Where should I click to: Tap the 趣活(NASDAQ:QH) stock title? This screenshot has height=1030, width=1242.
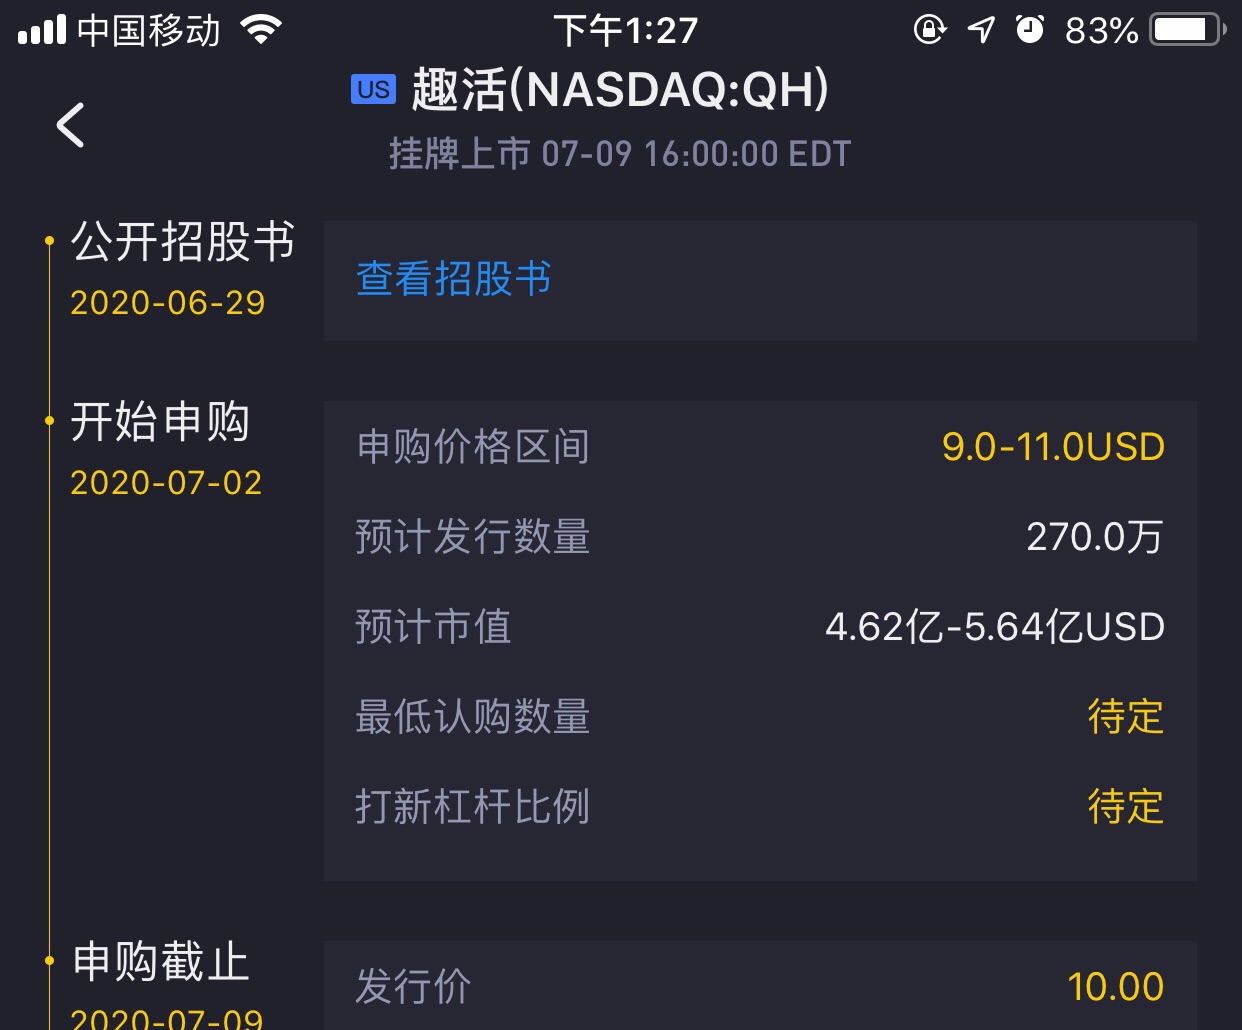tap(620, 90)
